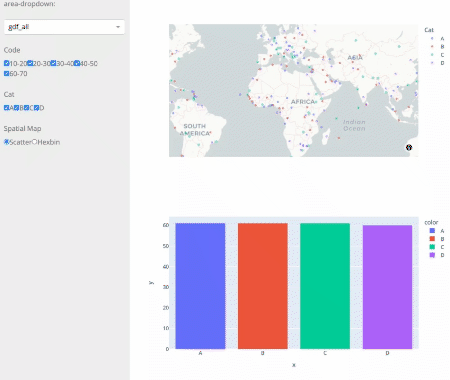450x380 pixels.
Task: Click the Cat legend title on map
Action: (x=429, y=30)
